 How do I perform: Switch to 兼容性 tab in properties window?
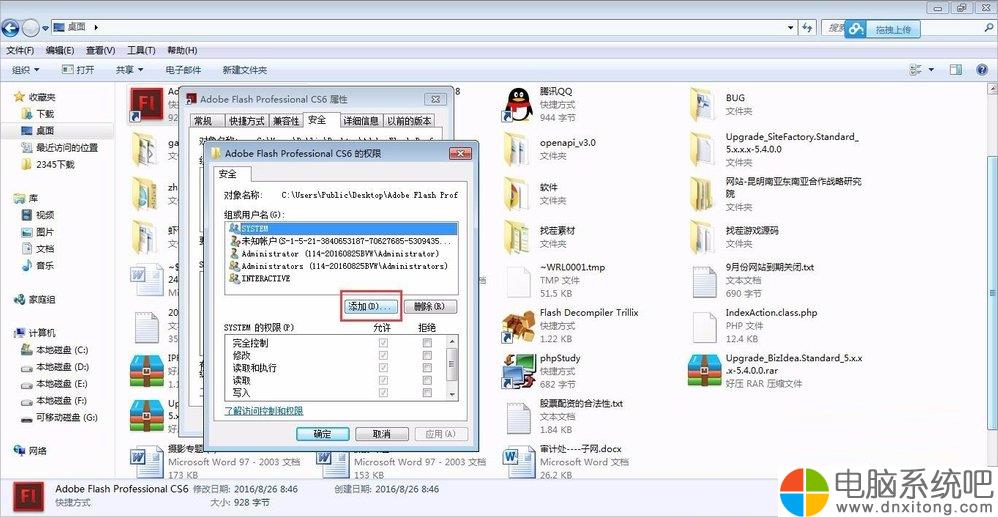(286, 121)
